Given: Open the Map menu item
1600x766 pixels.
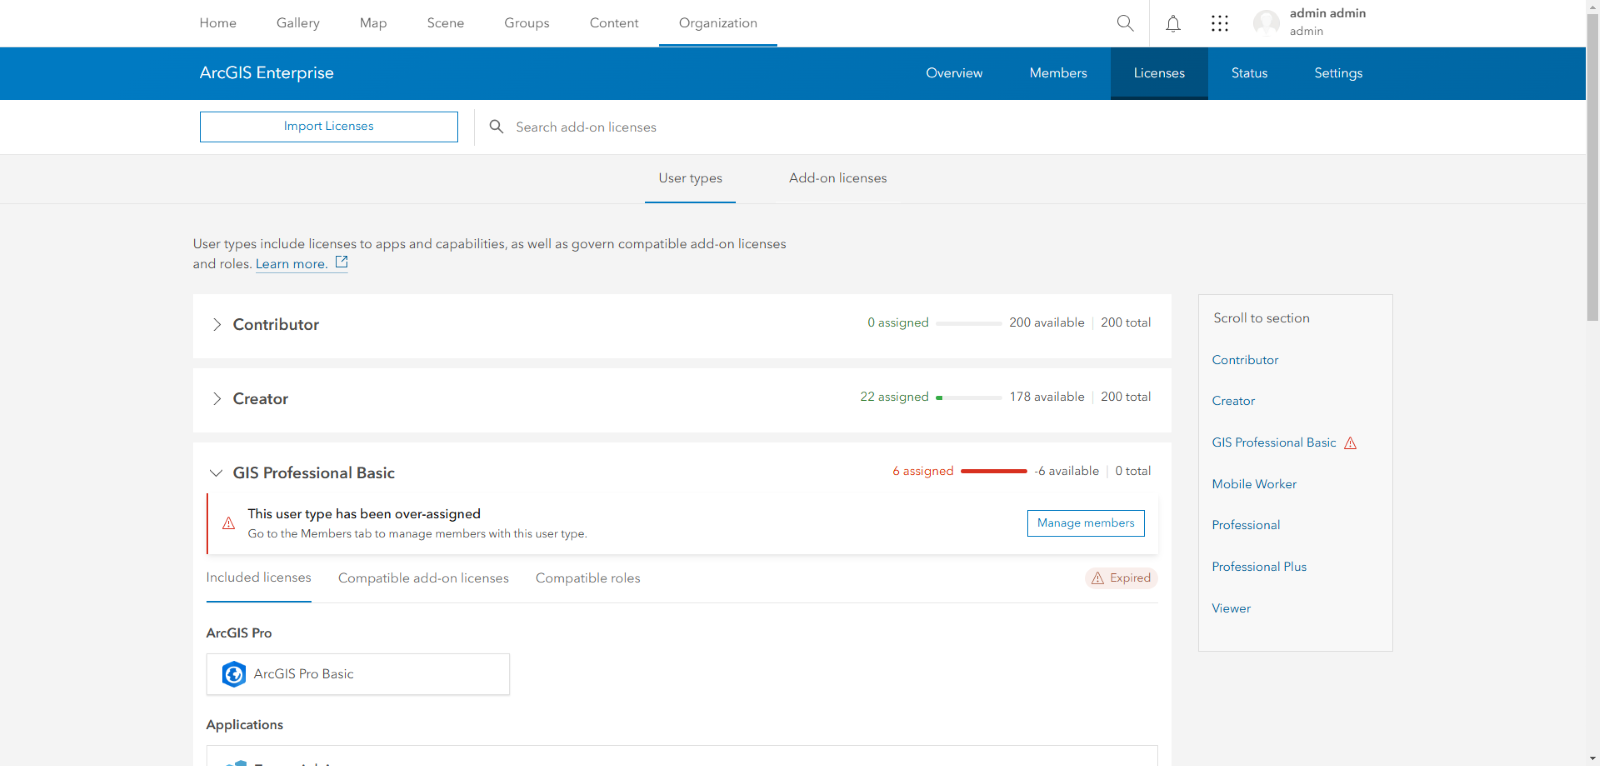Looking at the screenshot, I should pos(373,23).
